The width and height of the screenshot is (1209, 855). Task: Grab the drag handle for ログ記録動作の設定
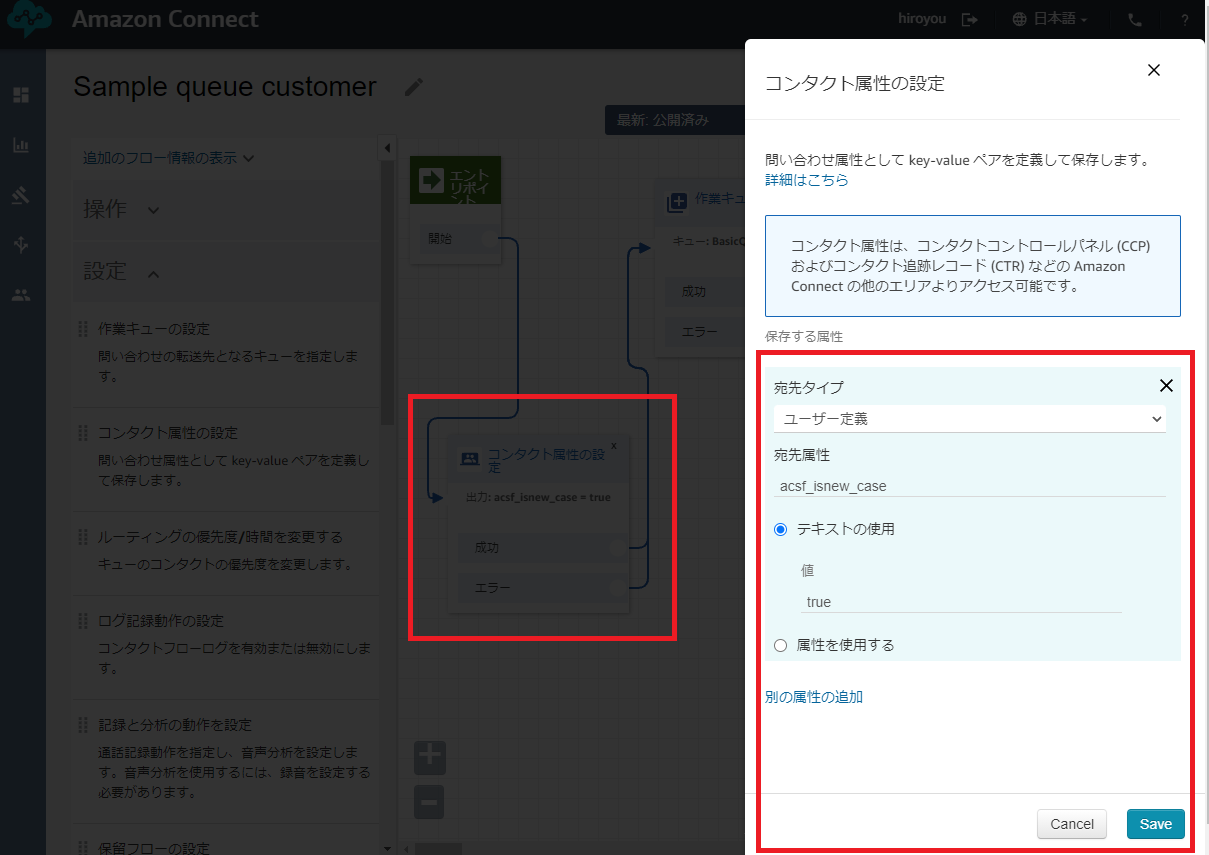point(84,621)
